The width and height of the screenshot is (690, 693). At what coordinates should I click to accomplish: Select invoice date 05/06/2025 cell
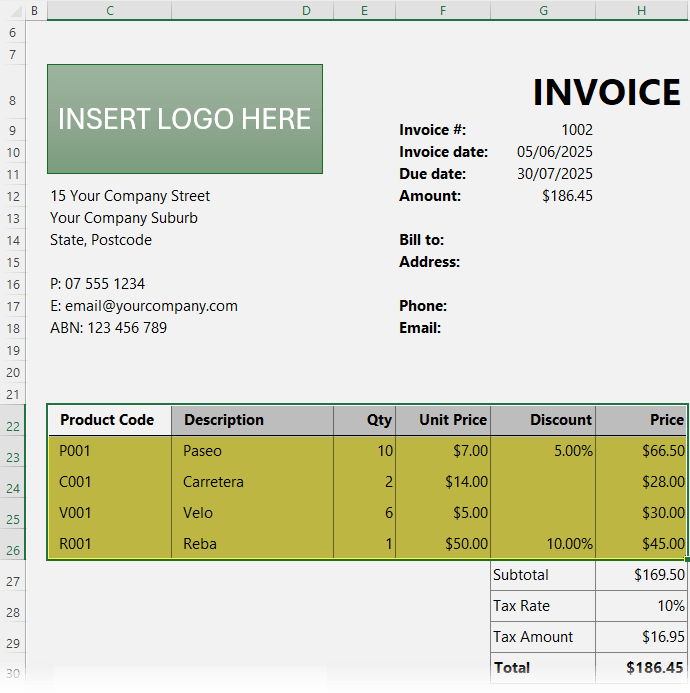tap(543, 152)
